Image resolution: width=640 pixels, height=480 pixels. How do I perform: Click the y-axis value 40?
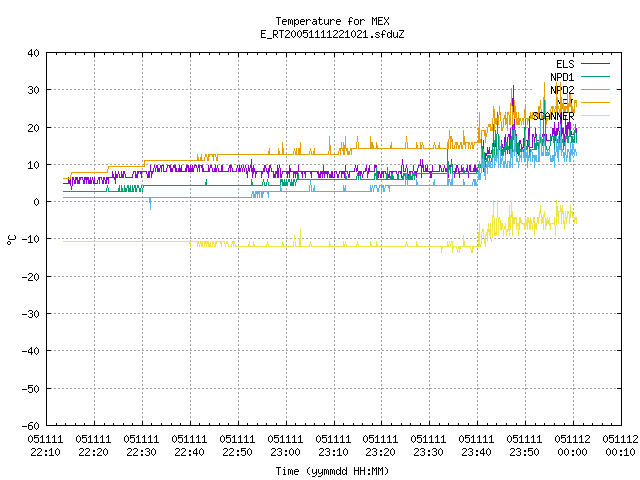pos(33,53)
